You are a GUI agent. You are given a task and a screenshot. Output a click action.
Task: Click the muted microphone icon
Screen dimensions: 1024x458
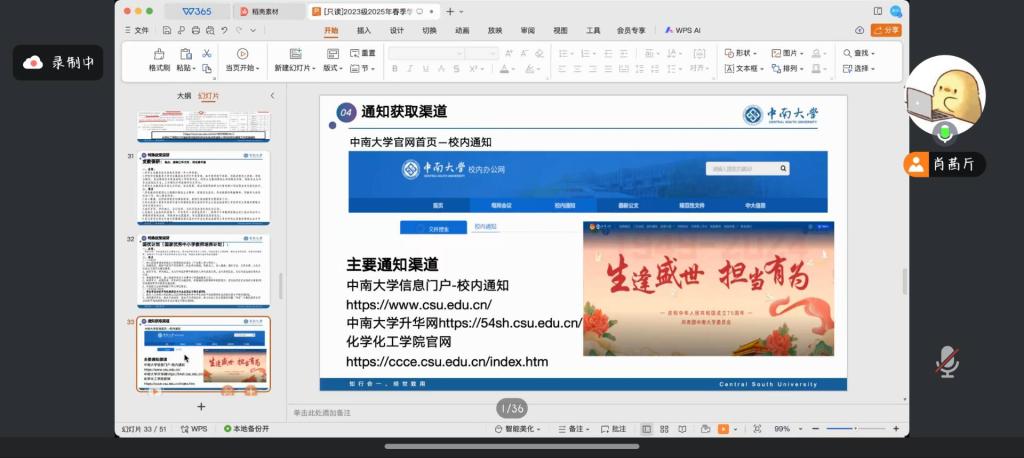947,362
